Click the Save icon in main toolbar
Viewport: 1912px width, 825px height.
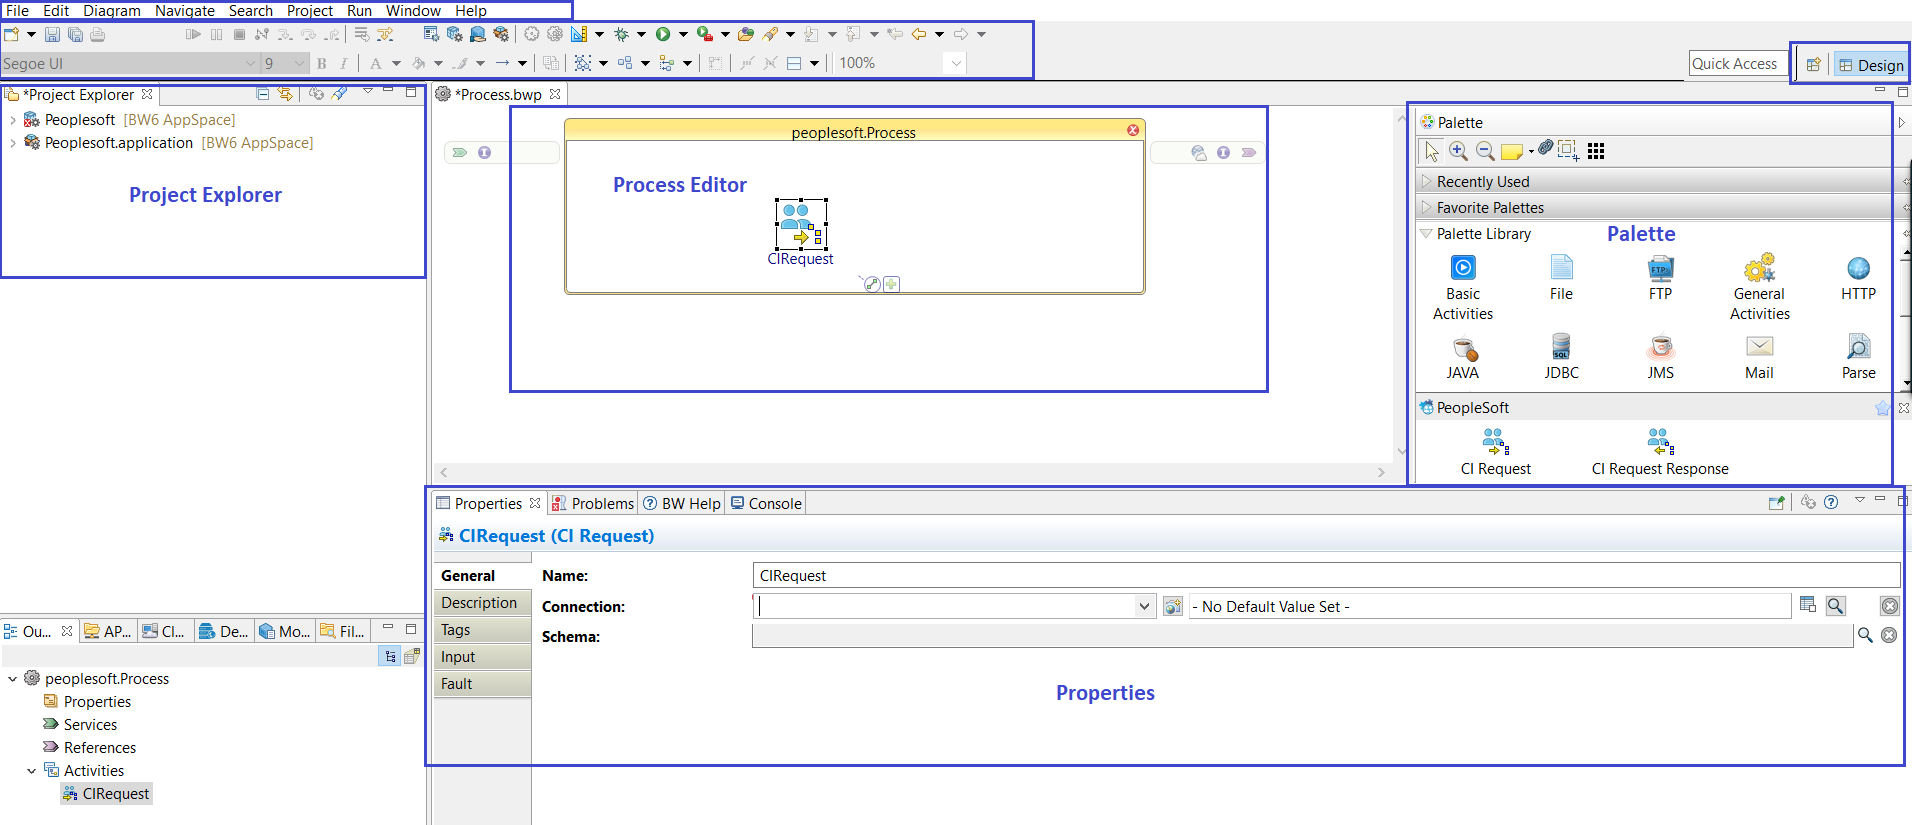coord(52,34)
